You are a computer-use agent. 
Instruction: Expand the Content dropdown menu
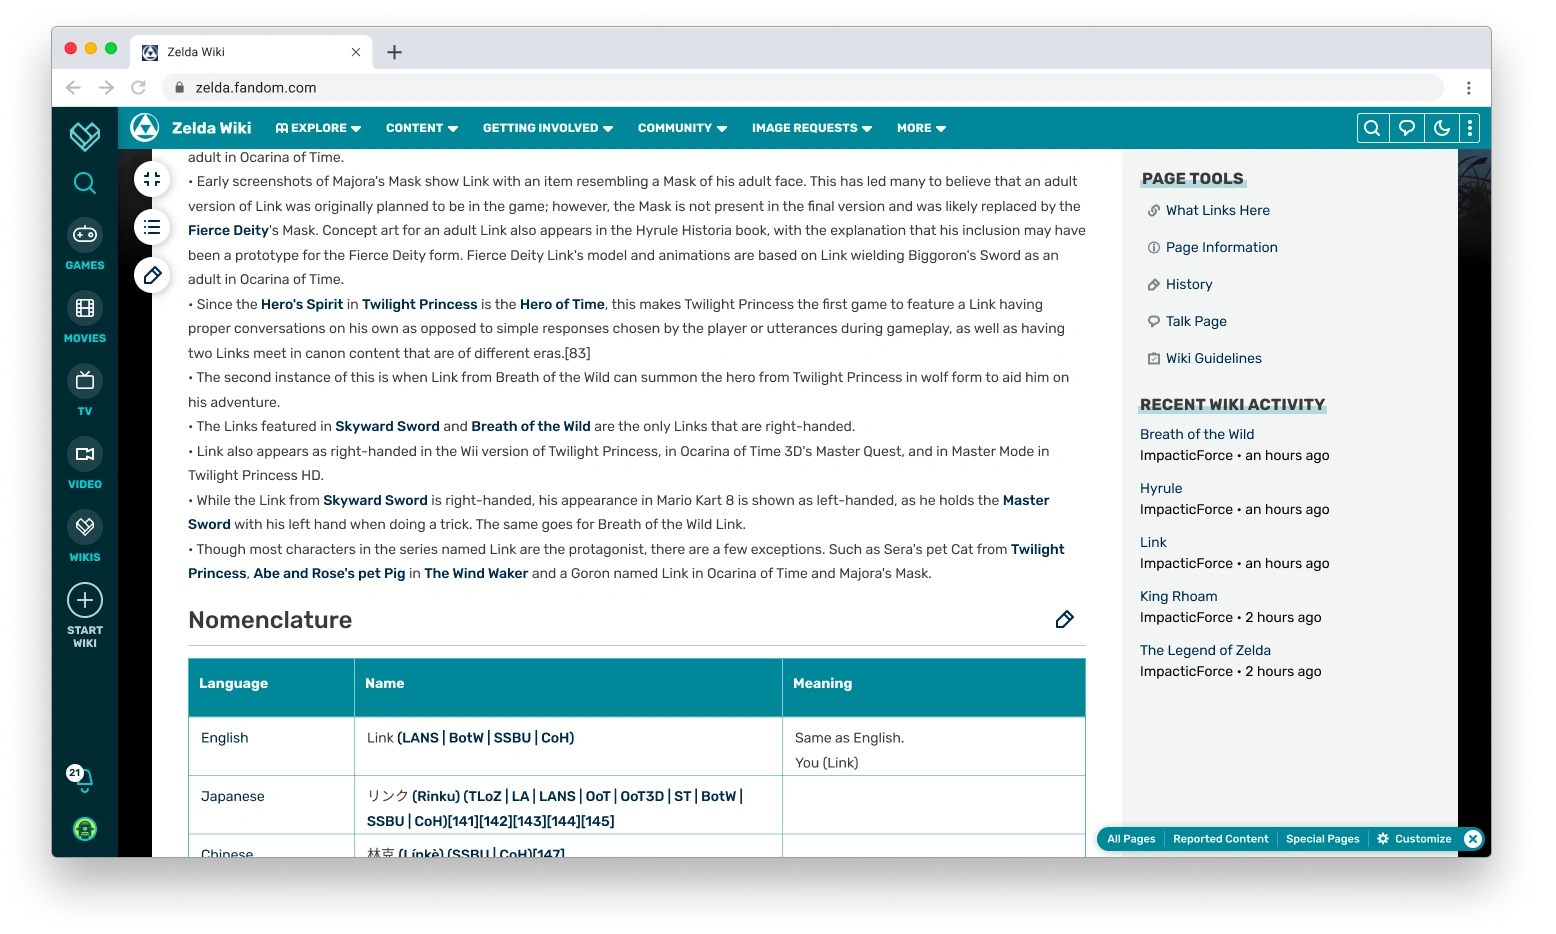pyautogui.click(x=422, y=128)
